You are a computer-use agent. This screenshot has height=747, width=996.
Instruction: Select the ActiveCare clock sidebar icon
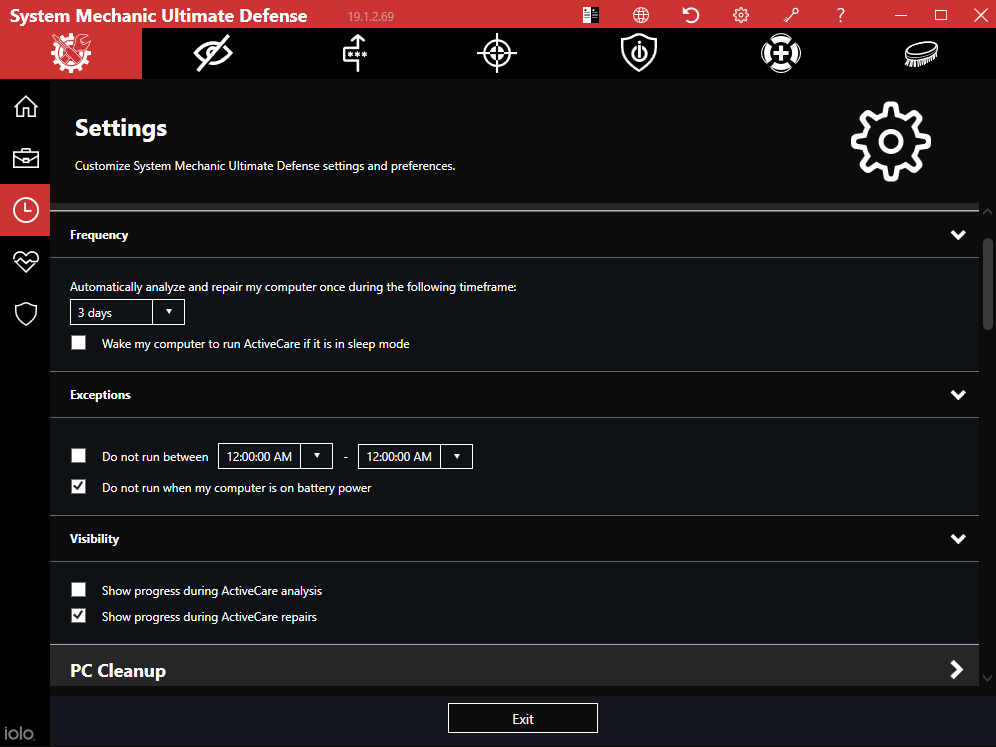click(x=25, y=210)
